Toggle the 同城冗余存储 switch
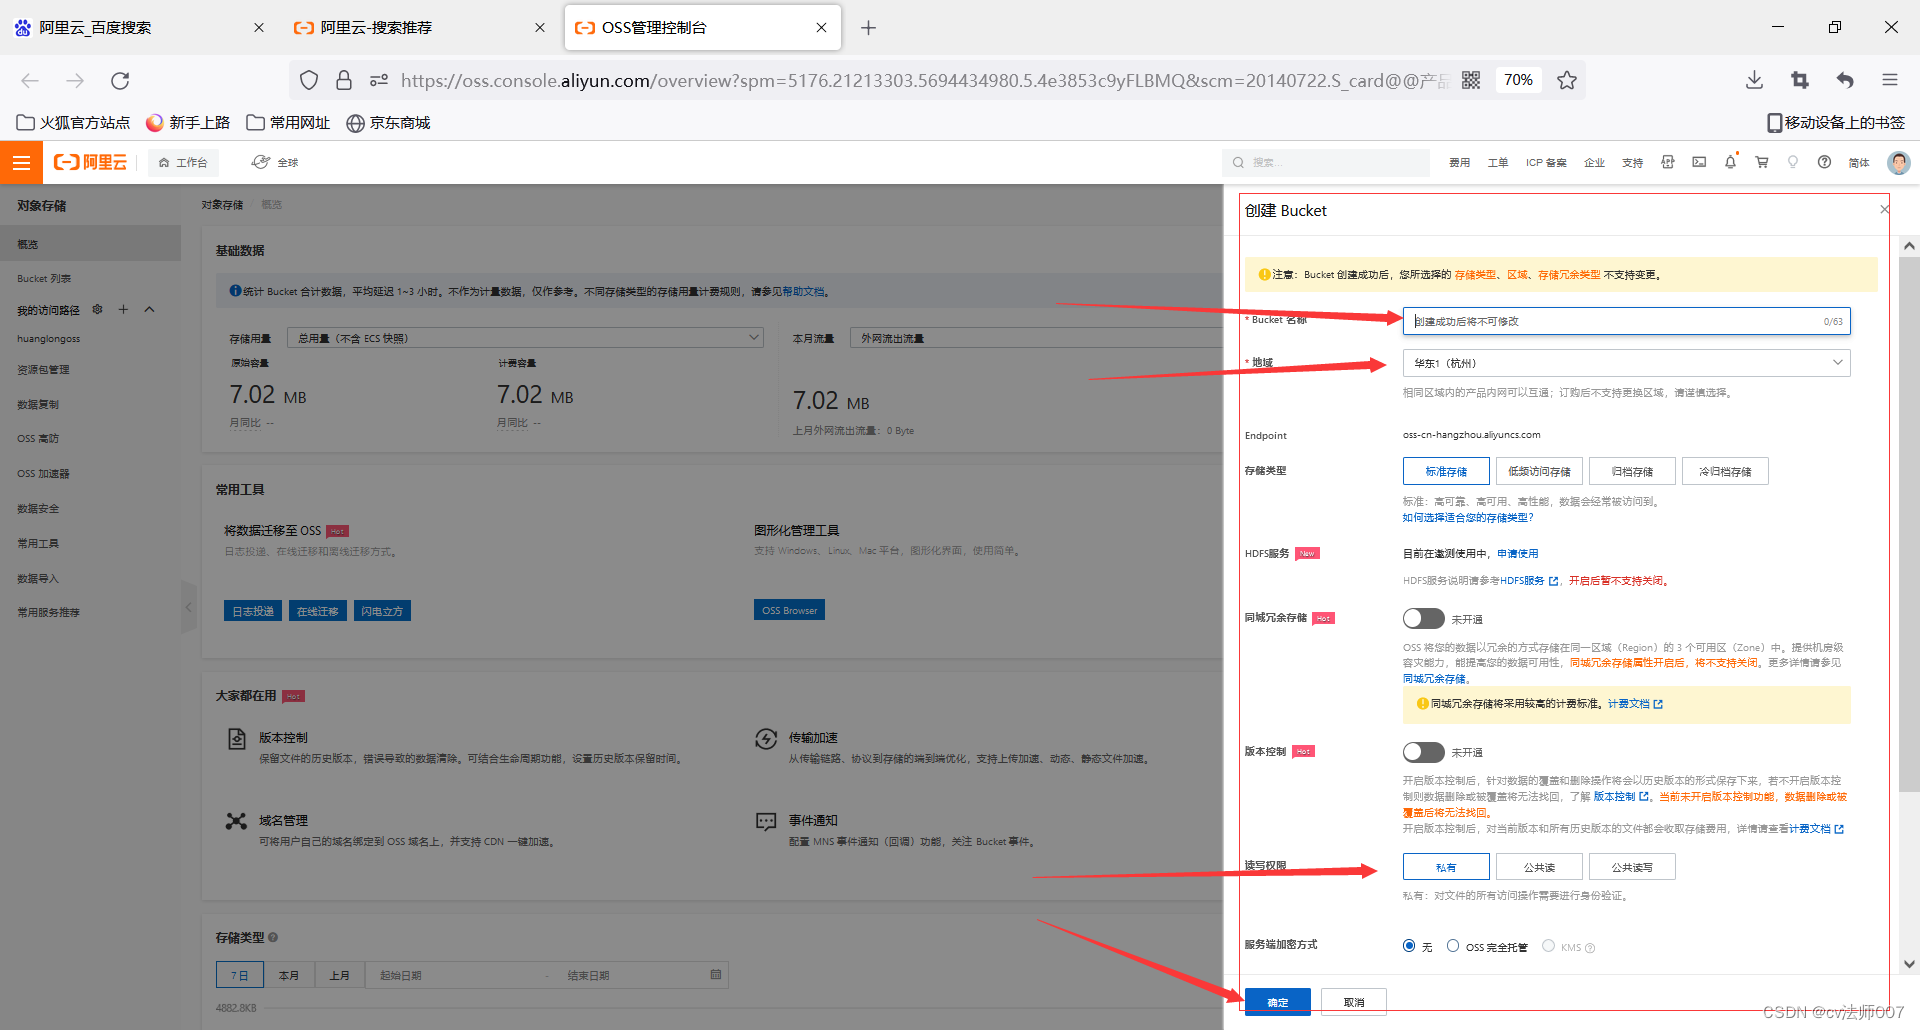 pos(1423,619)
